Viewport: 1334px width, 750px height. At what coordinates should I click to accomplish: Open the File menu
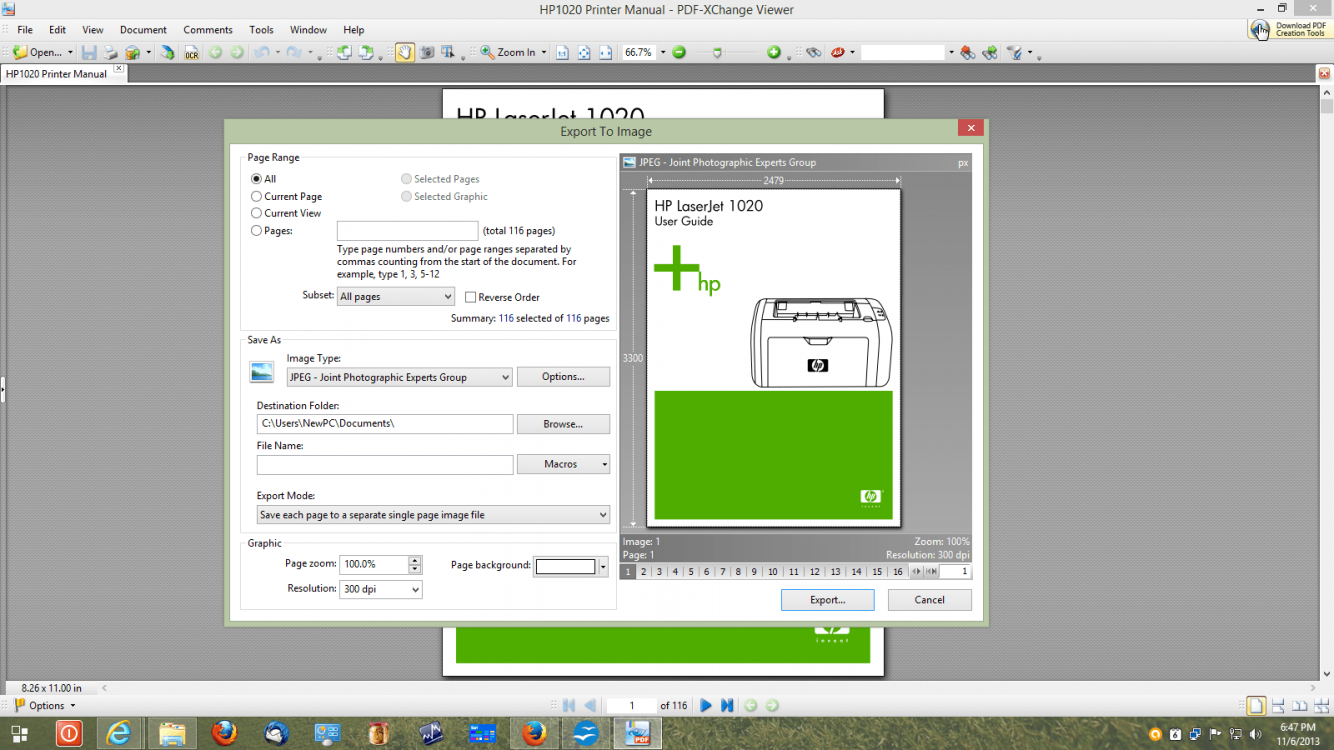[25, 30]
